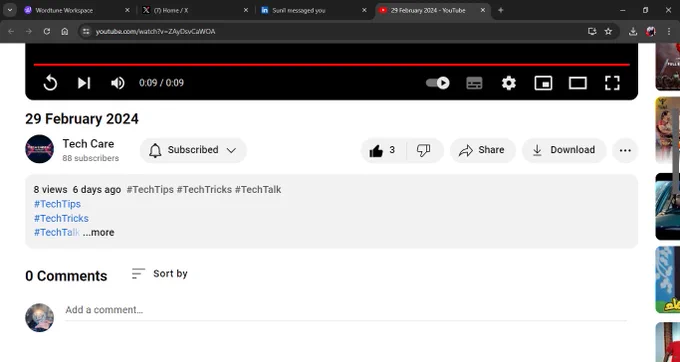This screenshot has height=362, width=680.
Task: Close the LinkedIn tab
Action: click(364, 10)
